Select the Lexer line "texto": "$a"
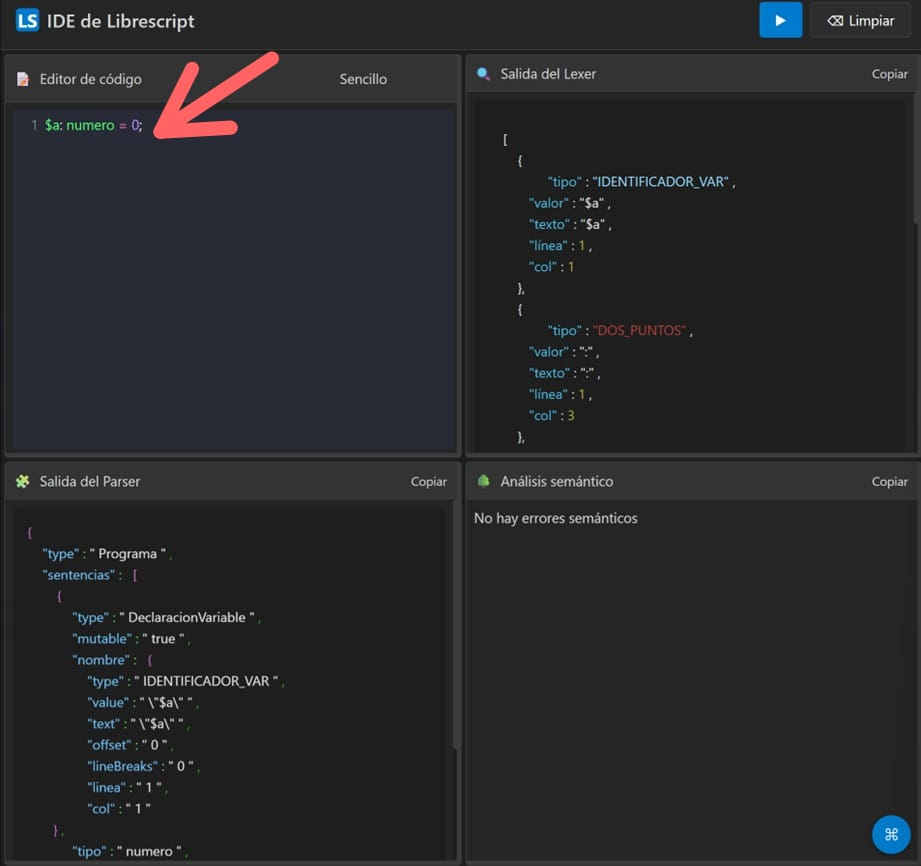Screen dimensions: 921x866 [570, 224]
